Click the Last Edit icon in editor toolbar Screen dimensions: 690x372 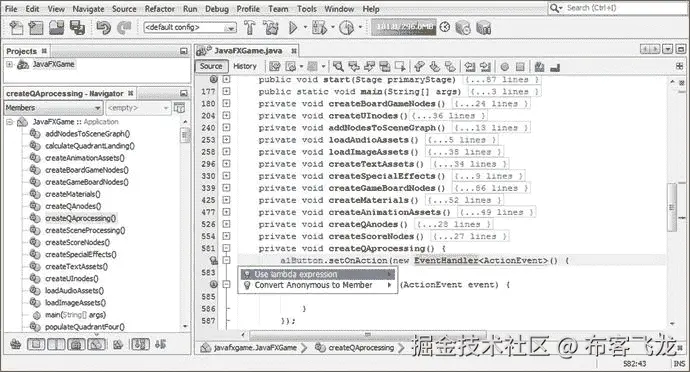275,66
